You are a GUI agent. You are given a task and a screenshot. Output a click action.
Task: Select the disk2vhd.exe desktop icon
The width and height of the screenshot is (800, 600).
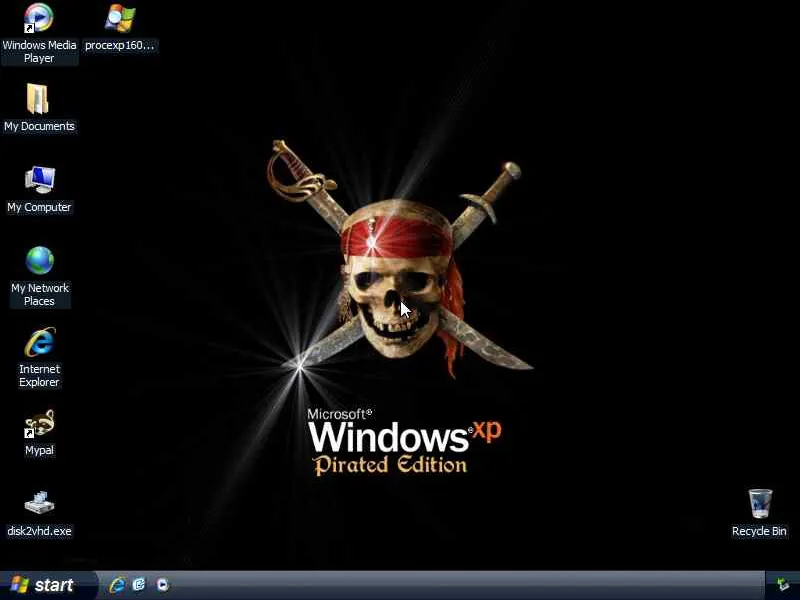tap(39, 503)
